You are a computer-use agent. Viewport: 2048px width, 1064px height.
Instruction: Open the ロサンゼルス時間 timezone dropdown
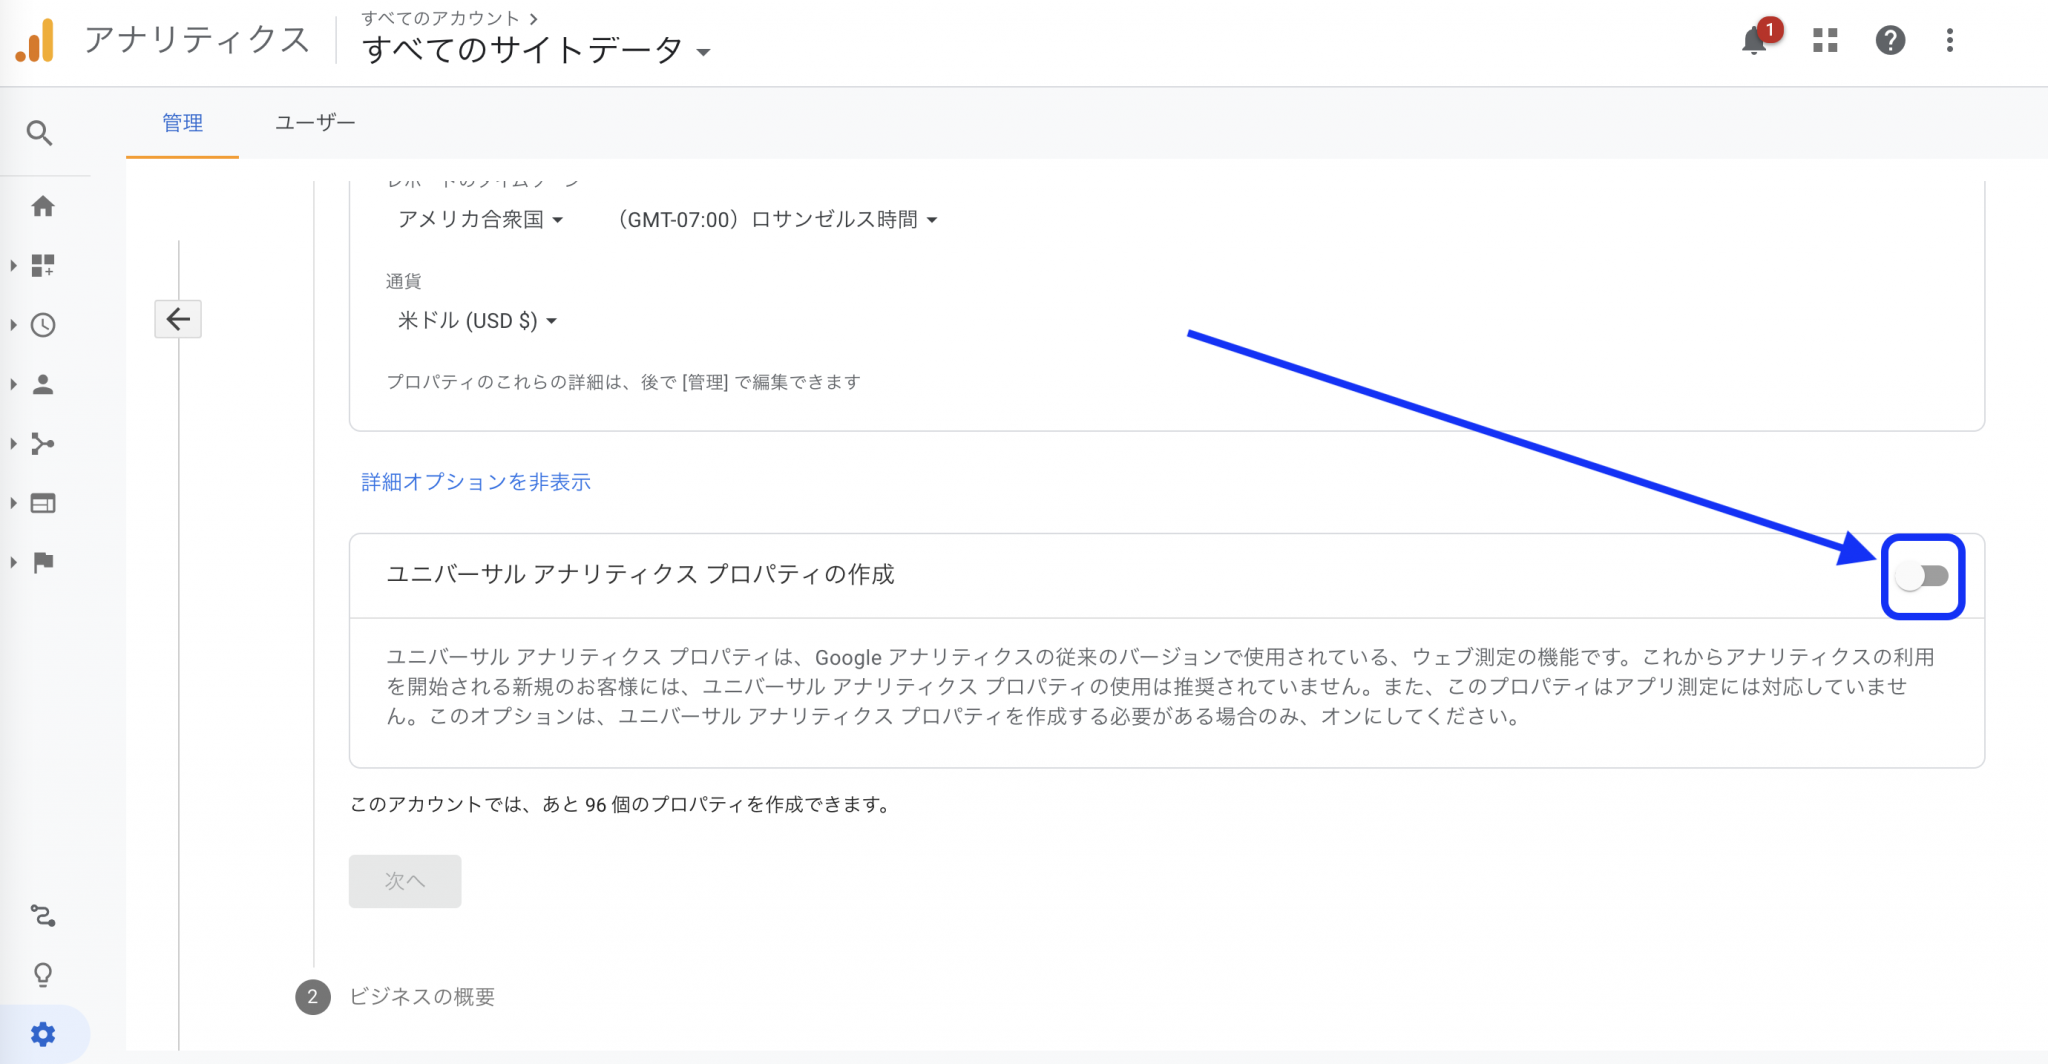pyautogui.click(x=777, y=220)
